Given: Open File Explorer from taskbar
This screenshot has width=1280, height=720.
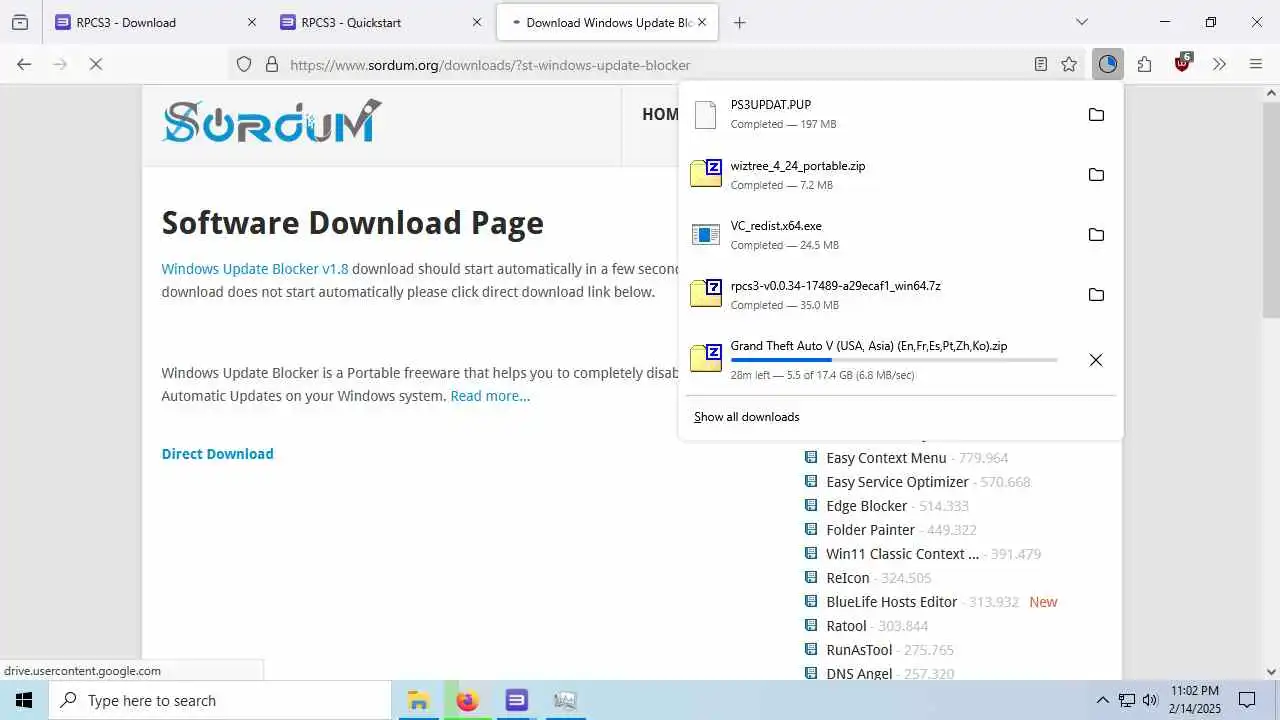Looking at the screenshot, I should point(418,700).
